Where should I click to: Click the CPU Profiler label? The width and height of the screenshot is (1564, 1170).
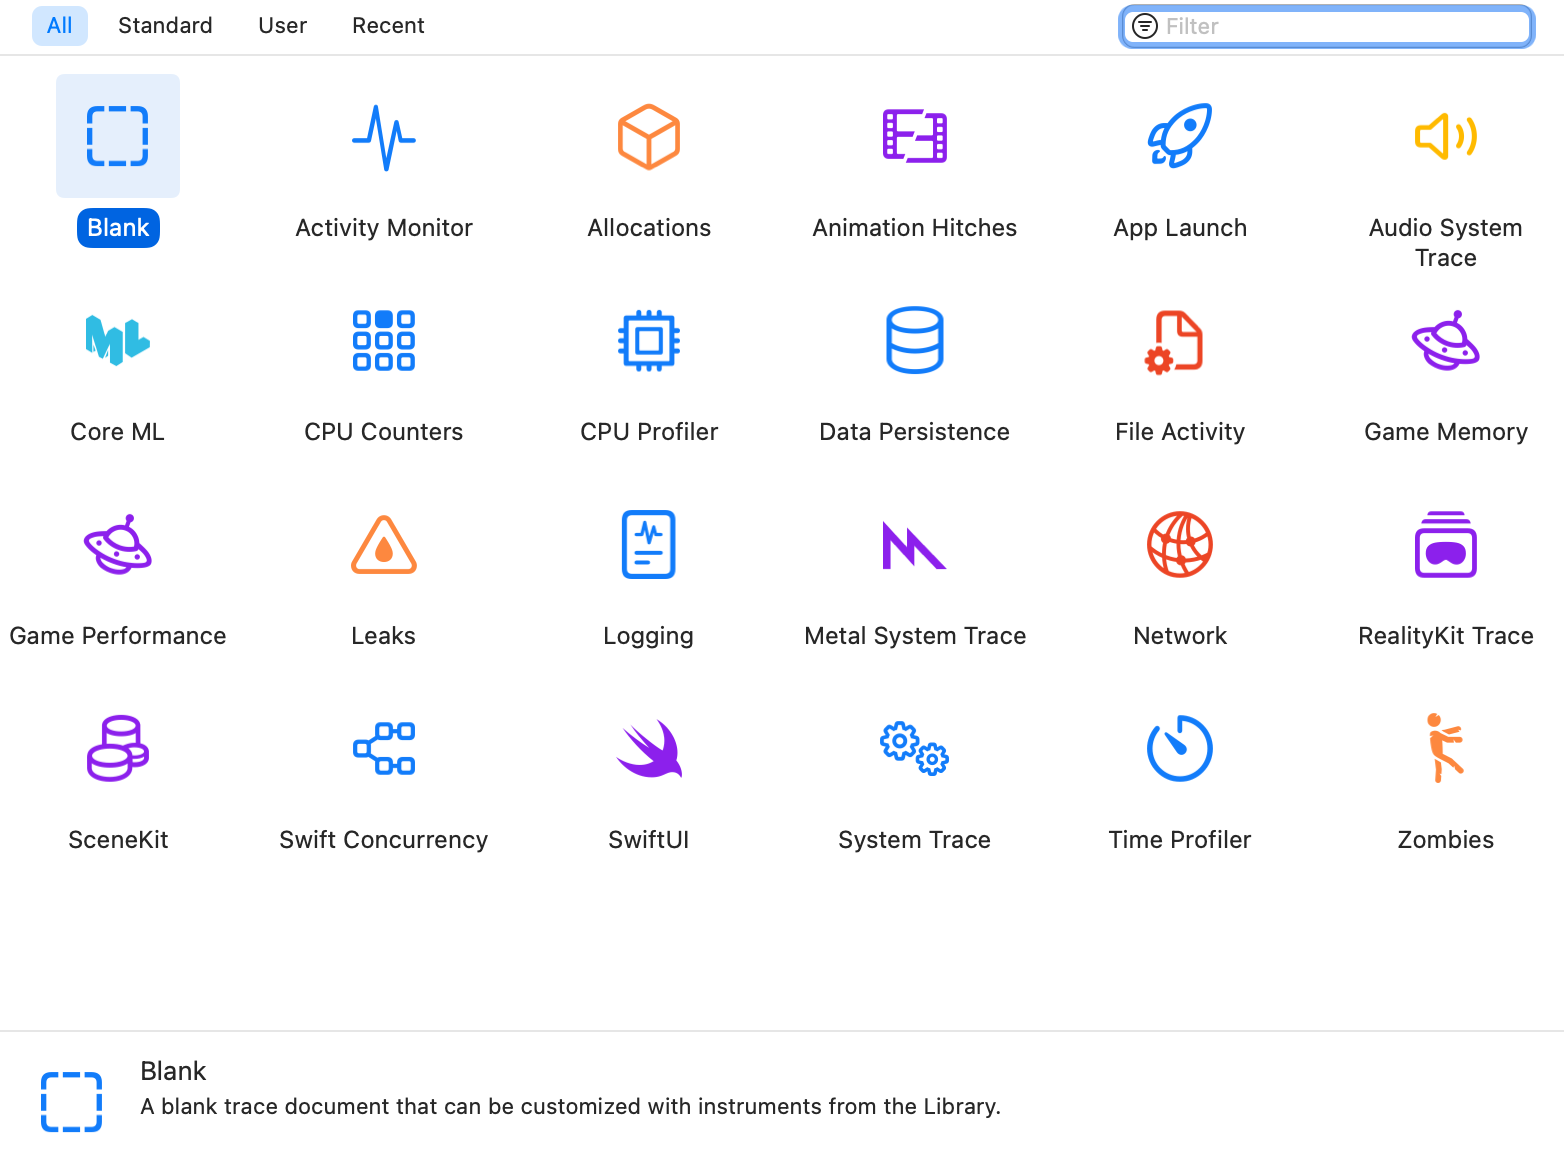click(649, 432)
